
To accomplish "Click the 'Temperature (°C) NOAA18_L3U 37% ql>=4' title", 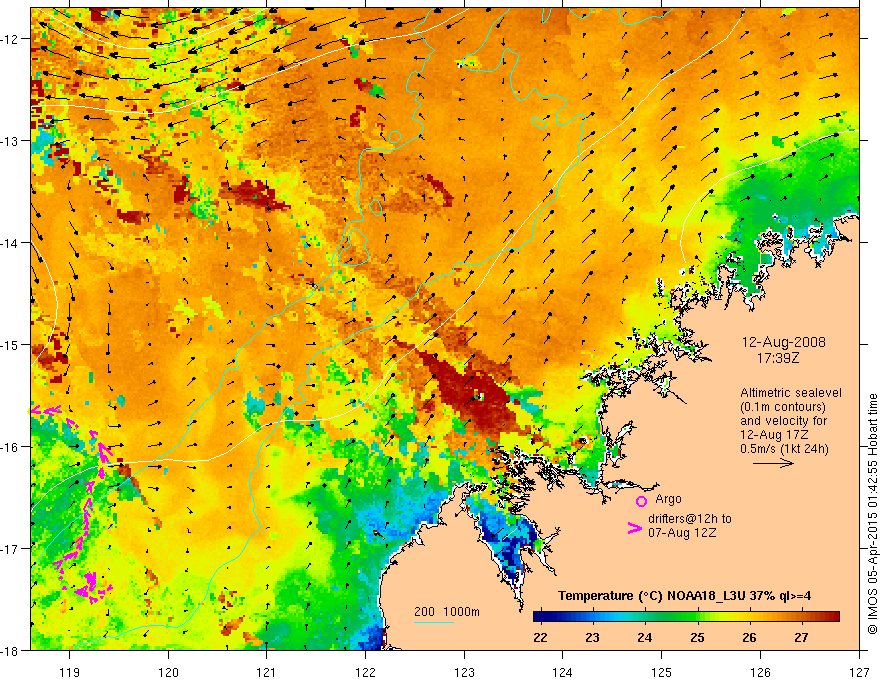I will pos(684,596).
